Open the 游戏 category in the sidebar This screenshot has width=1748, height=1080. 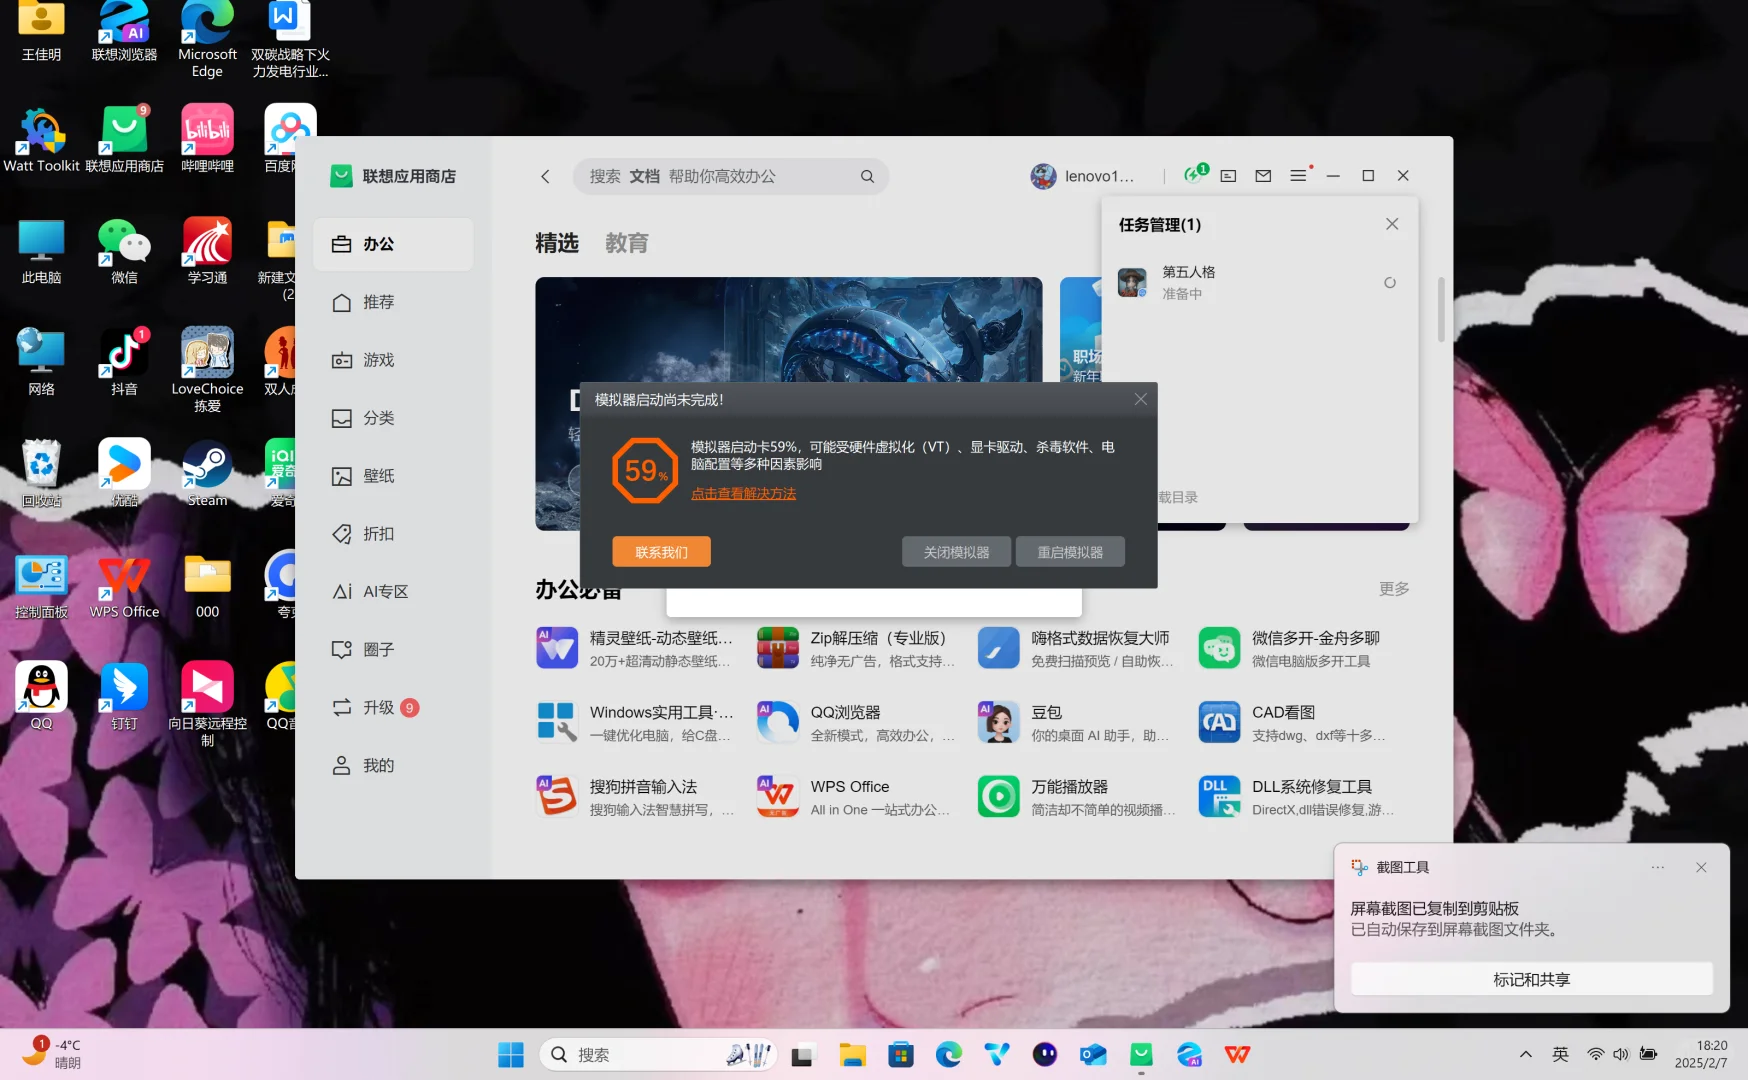point(378,360)
